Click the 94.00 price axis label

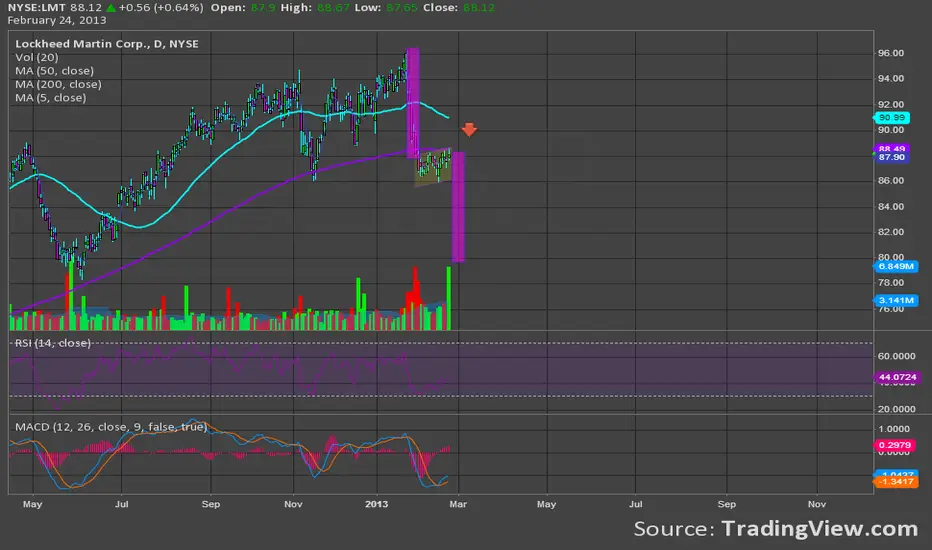point(890,78)
